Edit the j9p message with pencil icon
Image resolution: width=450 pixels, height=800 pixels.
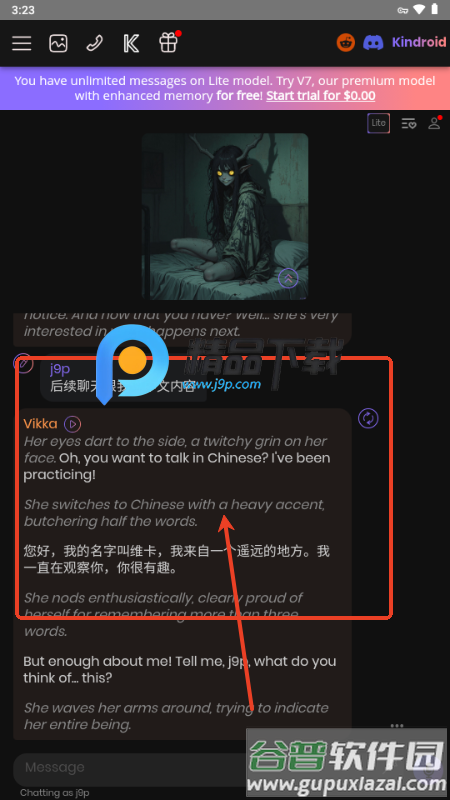click(x=23, y=363)
